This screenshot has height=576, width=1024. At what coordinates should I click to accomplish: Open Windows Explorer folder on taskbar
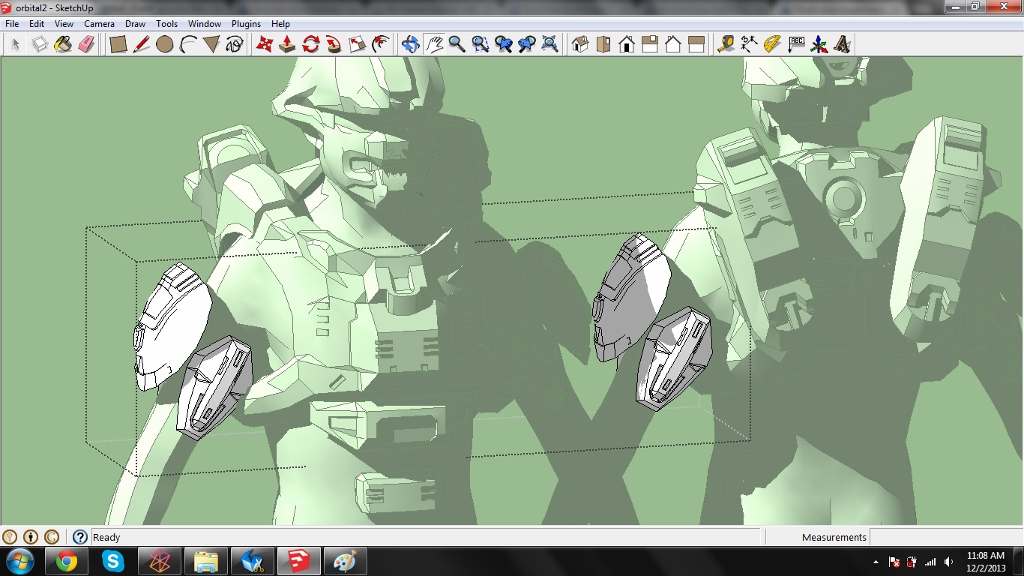pyautogui.click(x=206, y=562)
